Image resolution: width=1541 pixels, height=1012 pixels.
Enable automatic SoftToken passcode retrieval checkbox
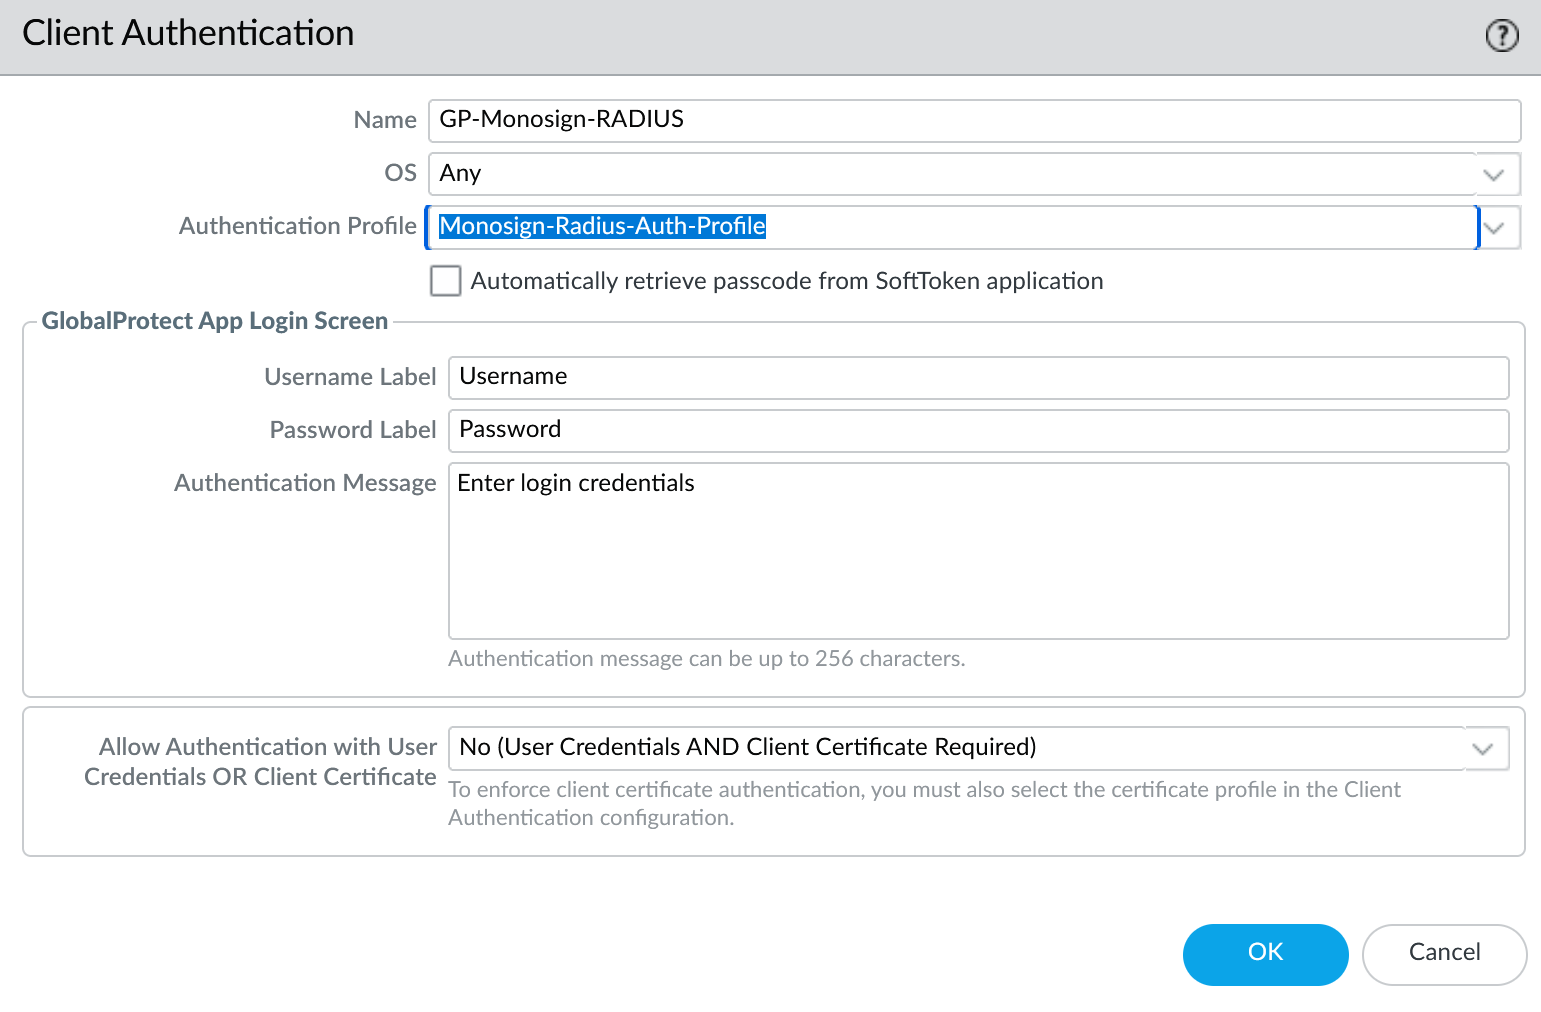[446, 281]
